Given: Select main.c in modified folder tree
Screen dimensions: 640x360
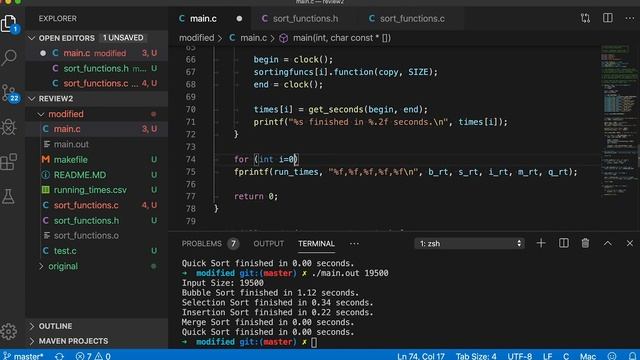Looking at the screenshot, I should click(96, 129).
